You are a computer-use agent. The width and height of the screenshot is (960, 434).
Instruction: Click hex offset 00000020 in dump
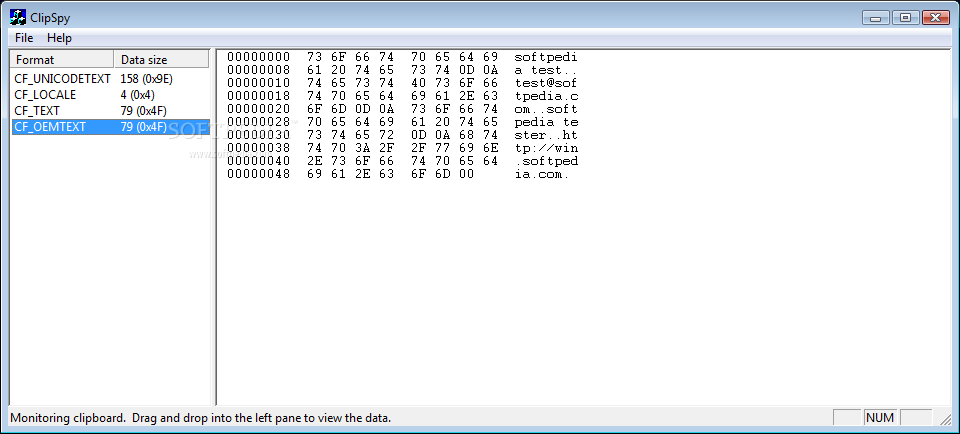coord(258,109)
